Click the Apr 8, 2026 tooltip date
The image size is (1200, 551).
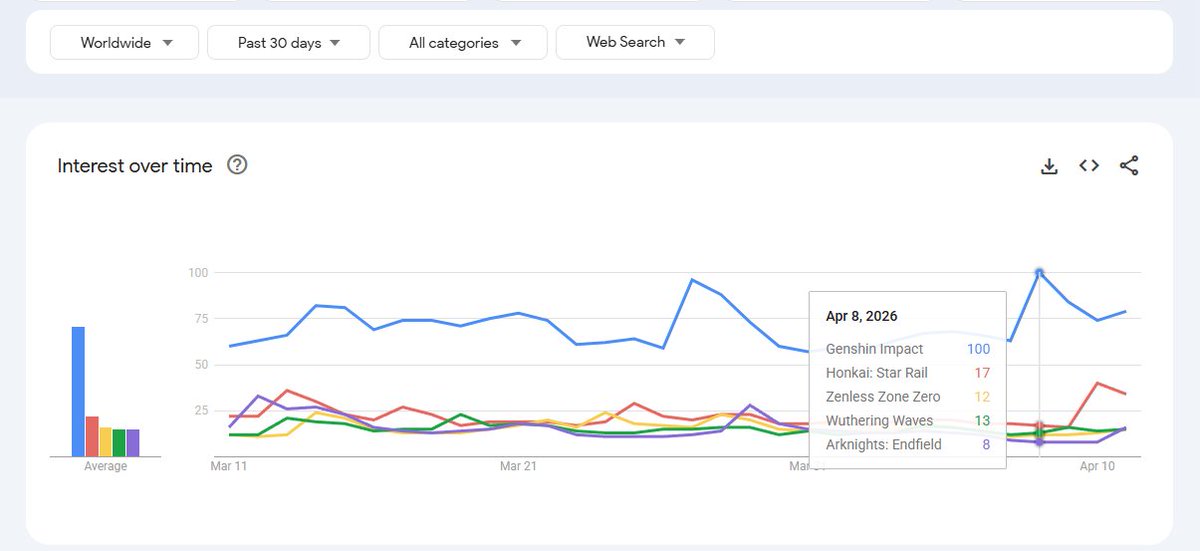862,316
